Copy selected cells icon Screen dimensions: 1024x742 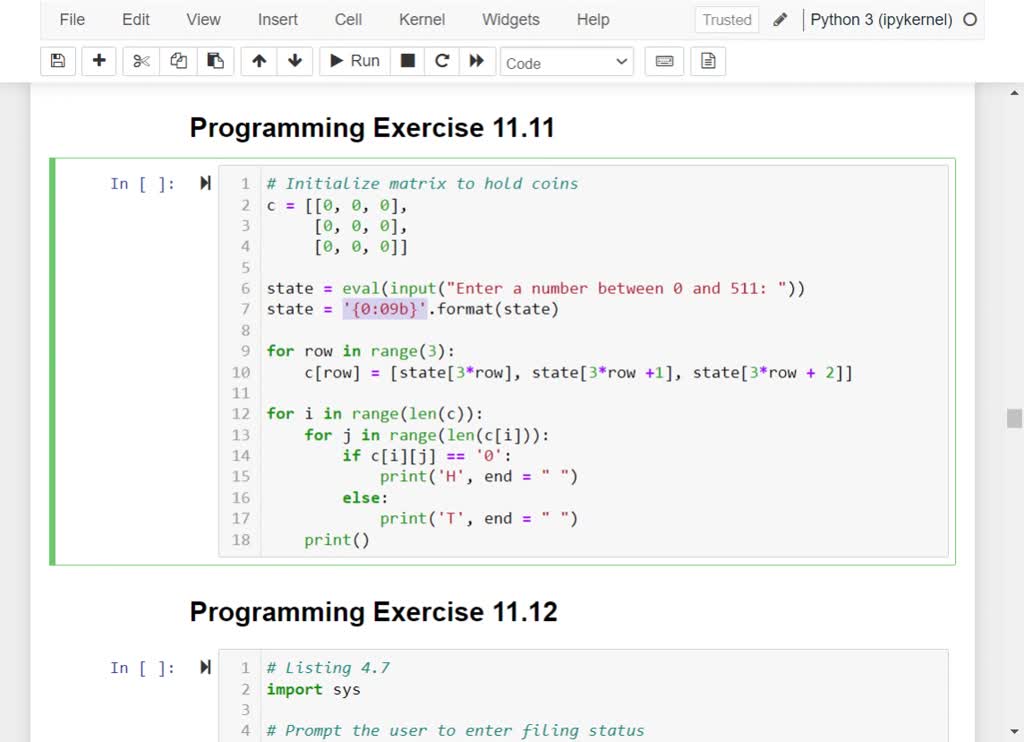click(178, 61)
